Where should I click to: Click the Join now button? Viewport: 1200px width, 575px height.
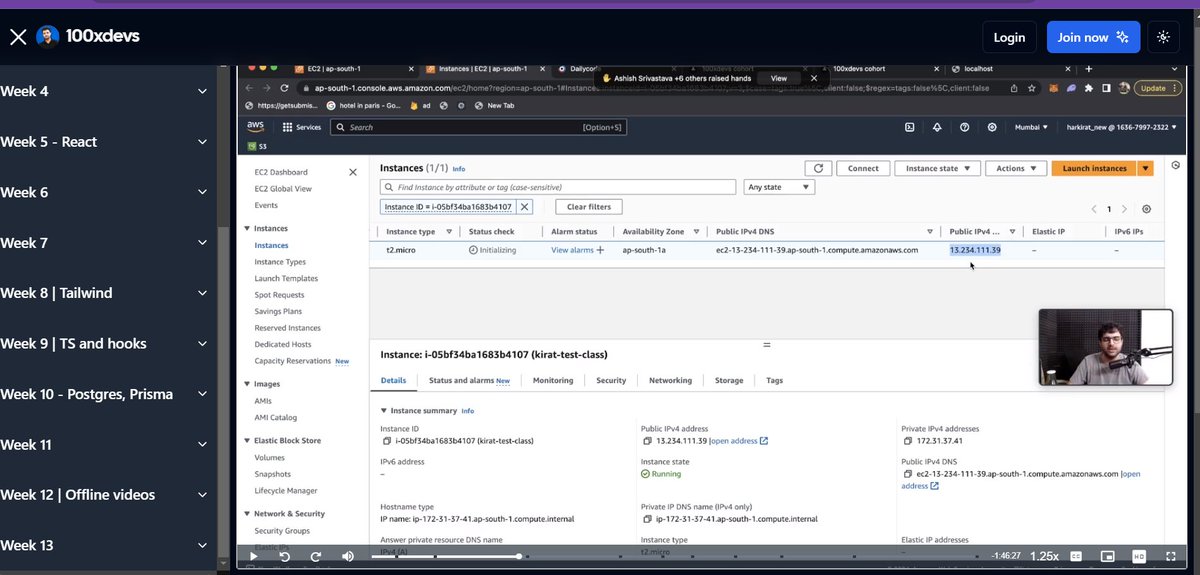(x=1093, y=37)
